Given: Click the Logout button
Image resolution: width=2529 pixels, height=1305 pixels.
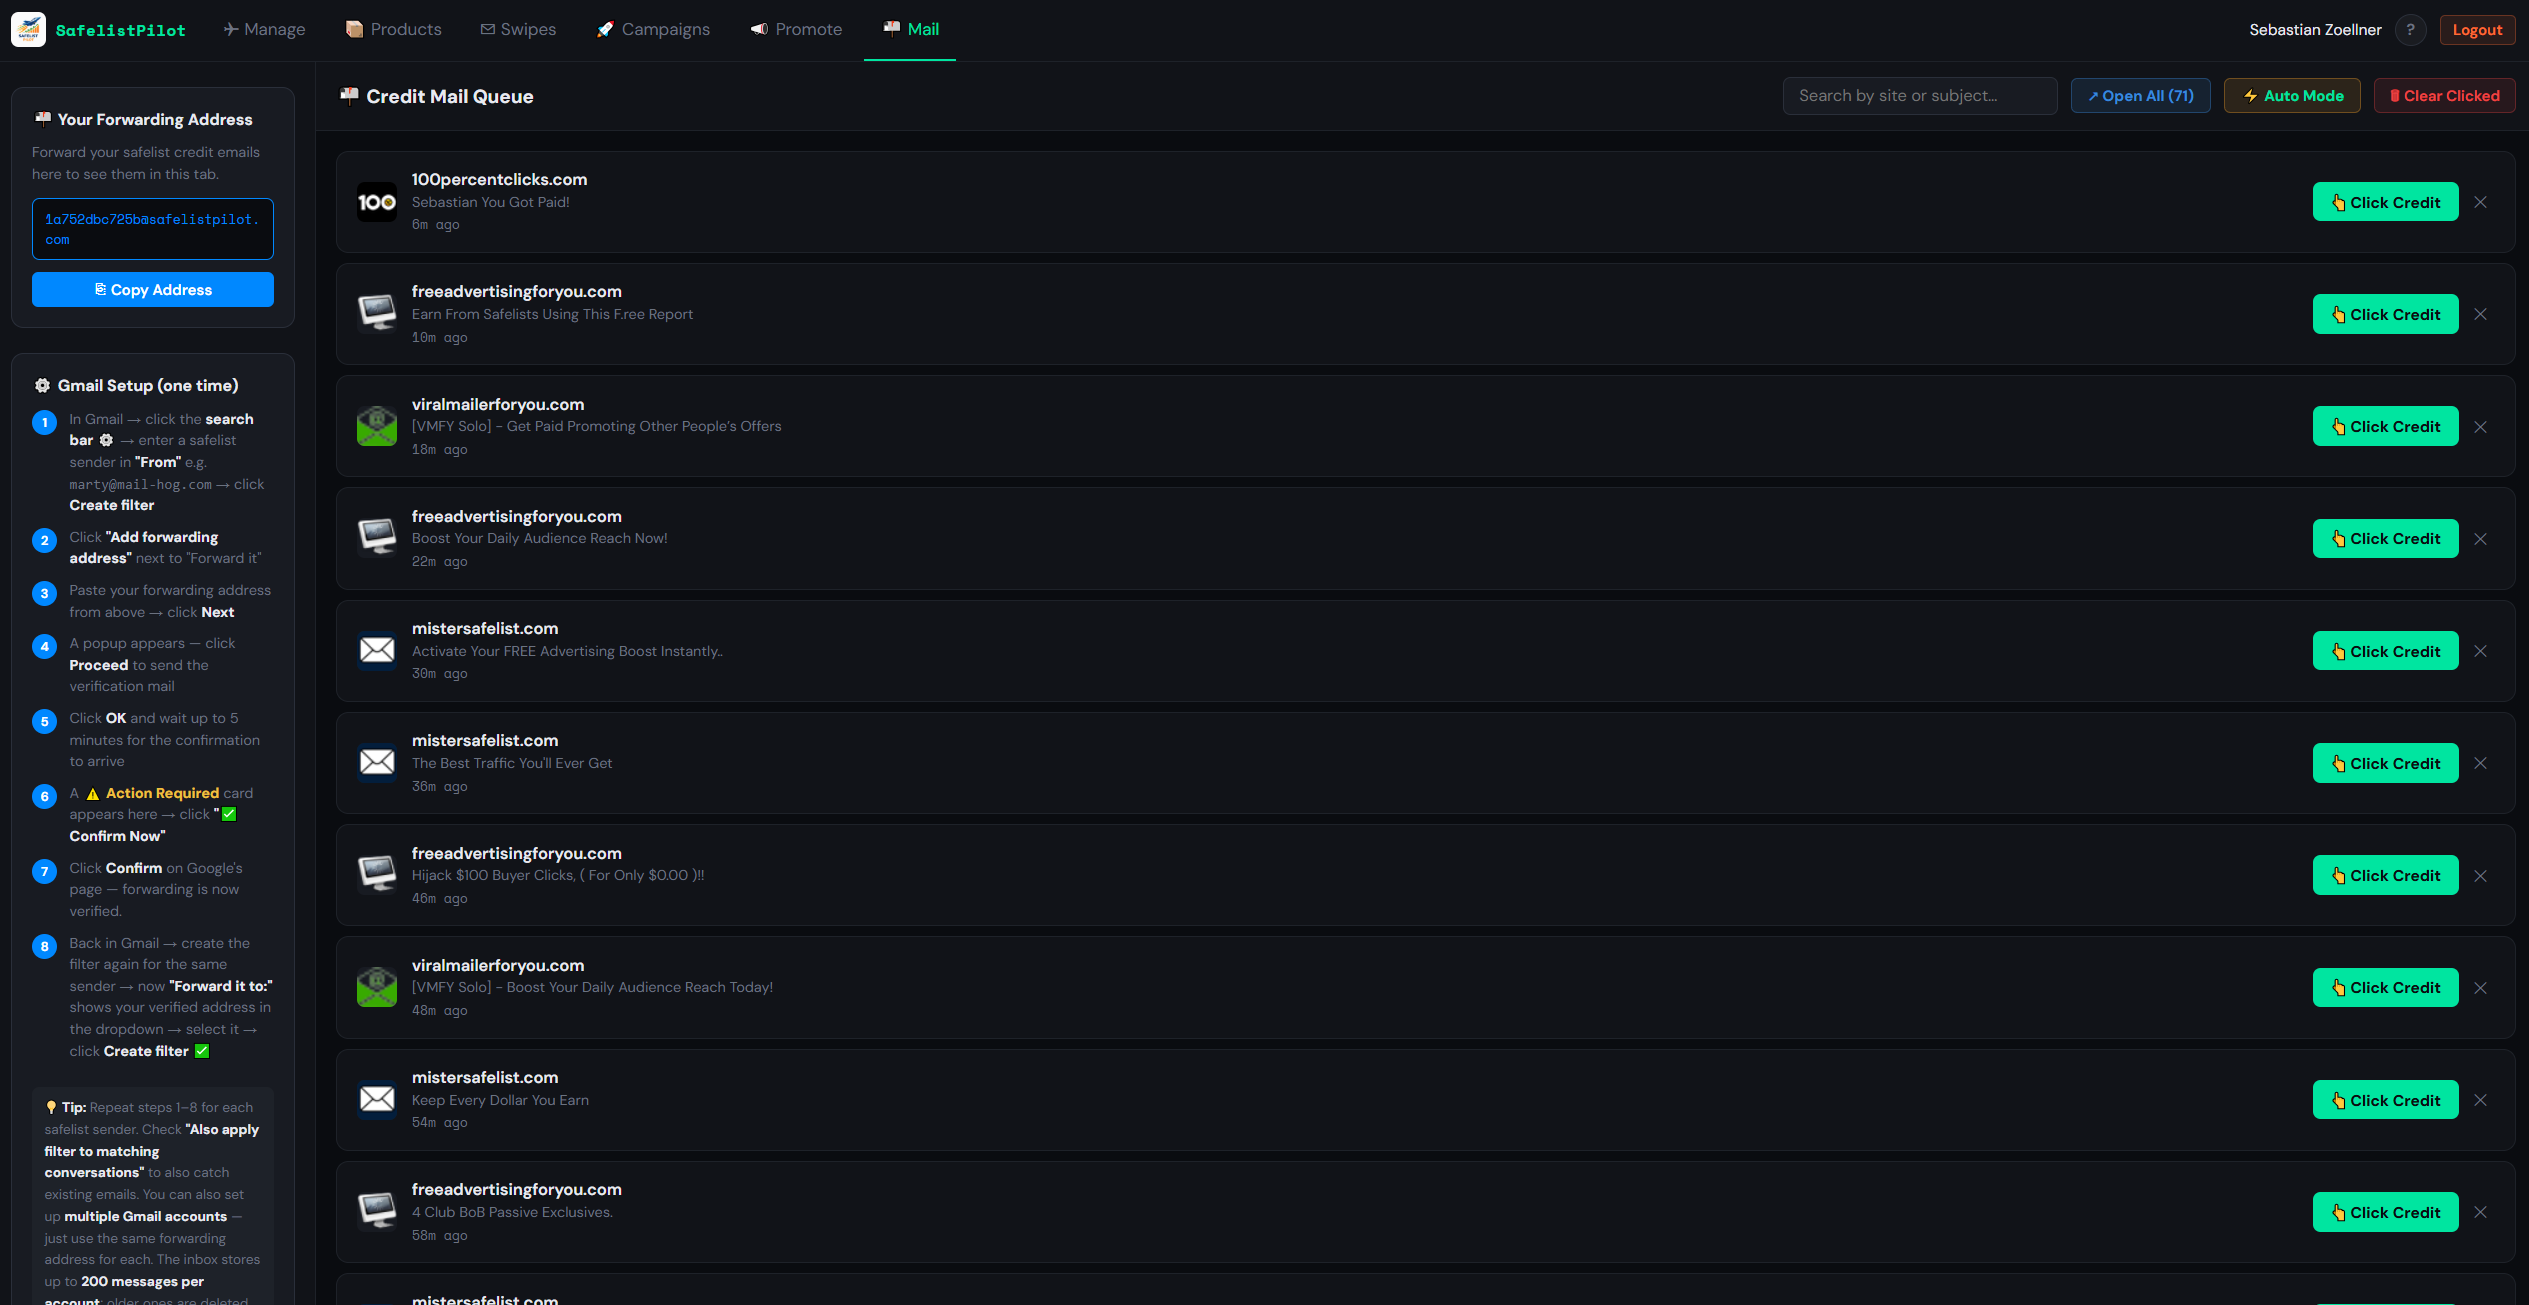Looking at the screenshot, I should [x=2477, y=29].
